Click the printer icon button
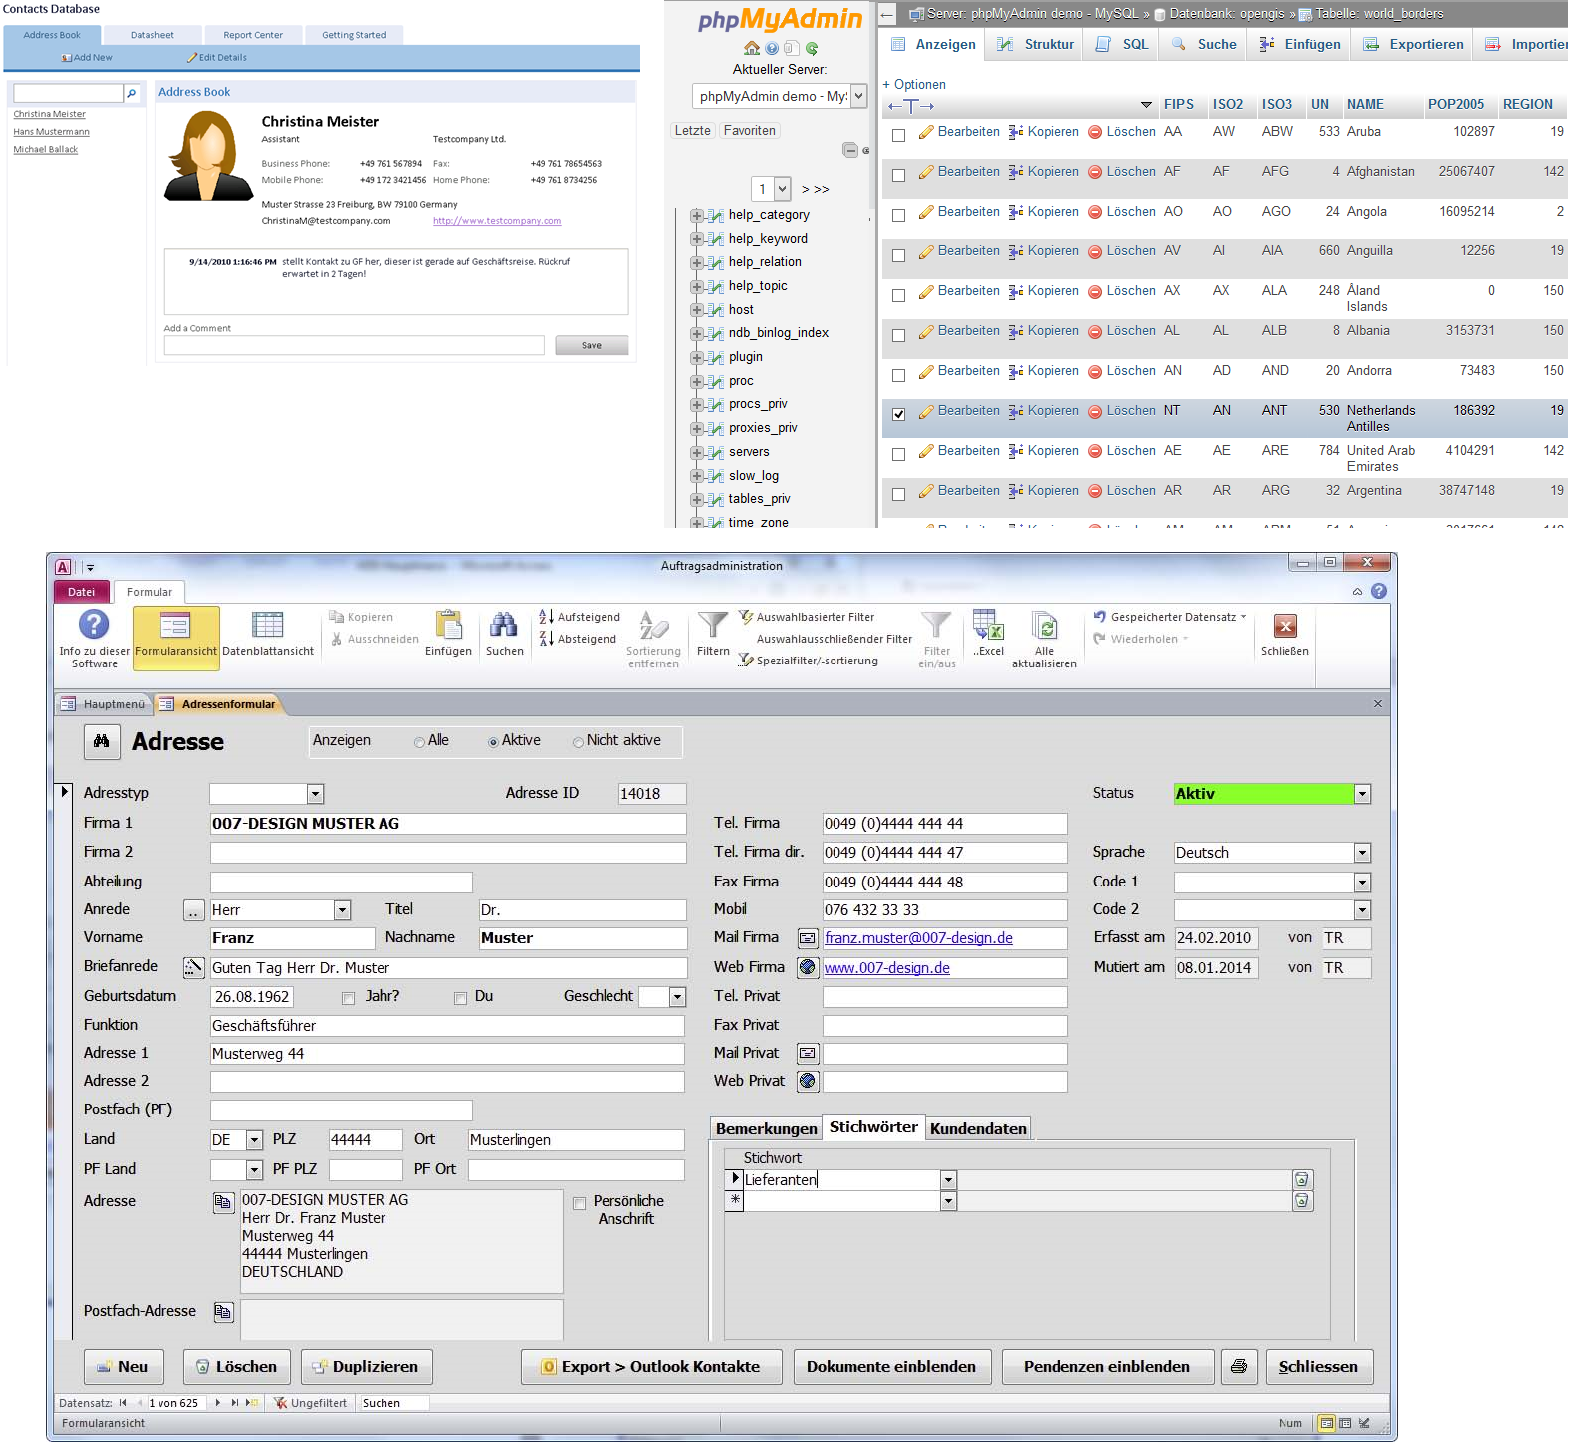Image resolution: width=1590 pixels, height=1452 pixels. point(1238,1366)
